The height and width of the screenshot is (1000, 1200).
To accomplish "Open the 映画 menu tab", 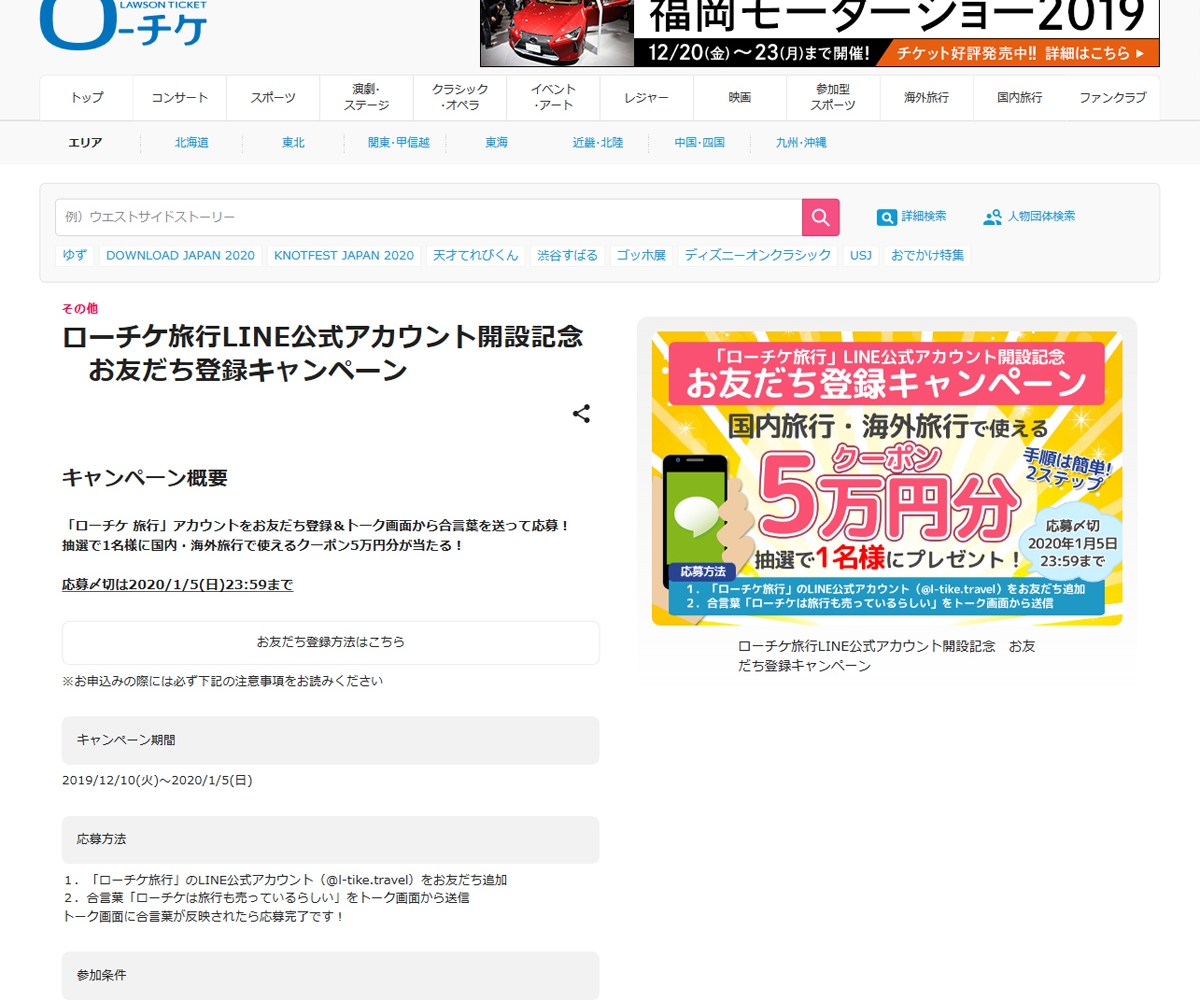I will [x=740, y=98].
